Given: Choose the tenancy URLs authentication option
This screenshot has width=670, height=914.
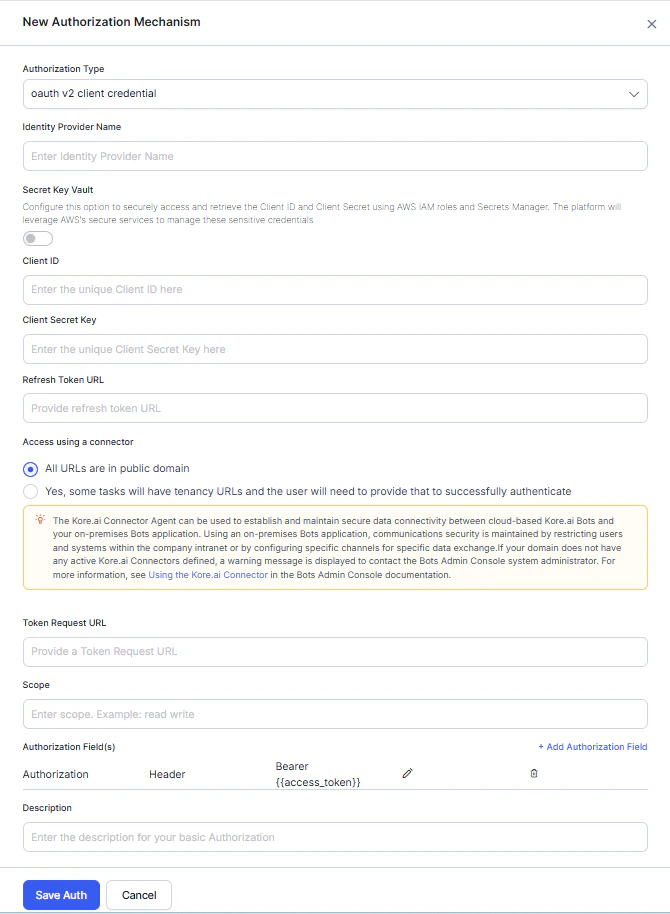Looking at the screenshot, I should (29, 491).
